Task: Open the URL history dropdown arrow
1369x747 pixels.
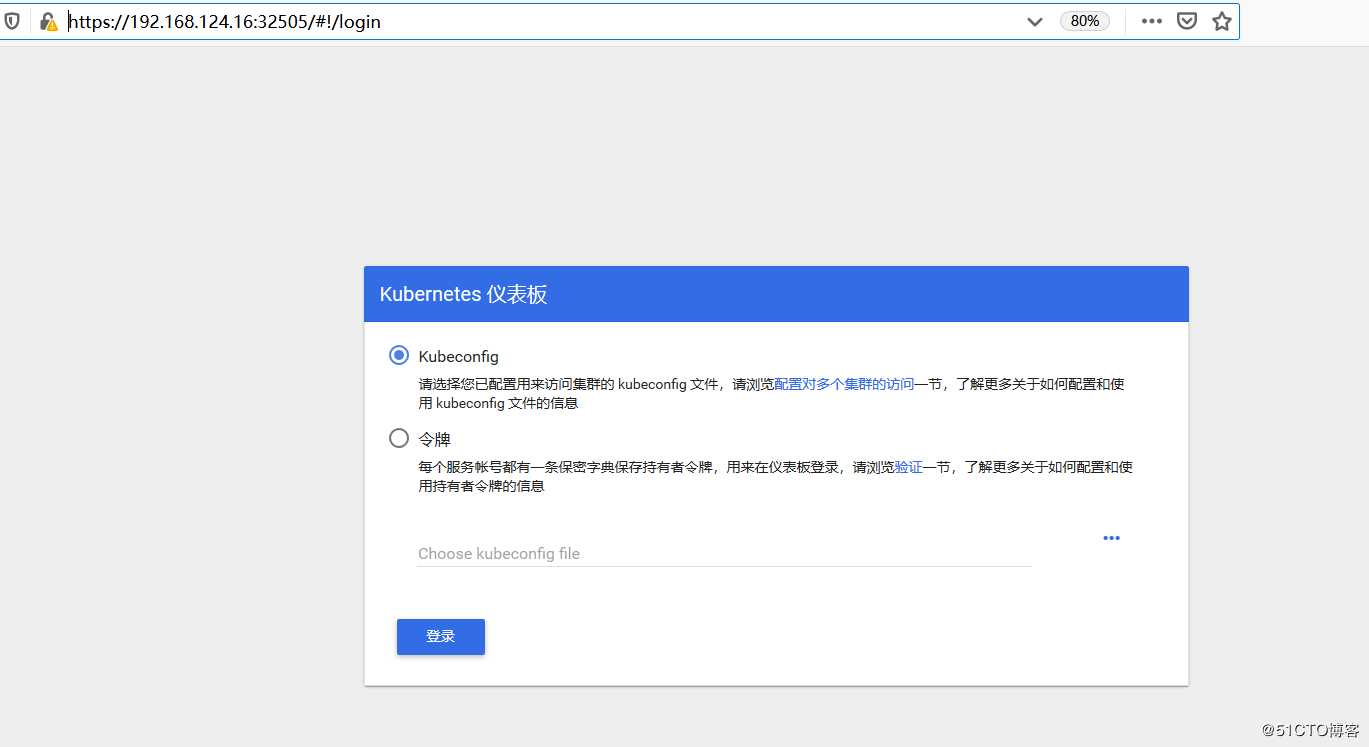Action: 1035,21
